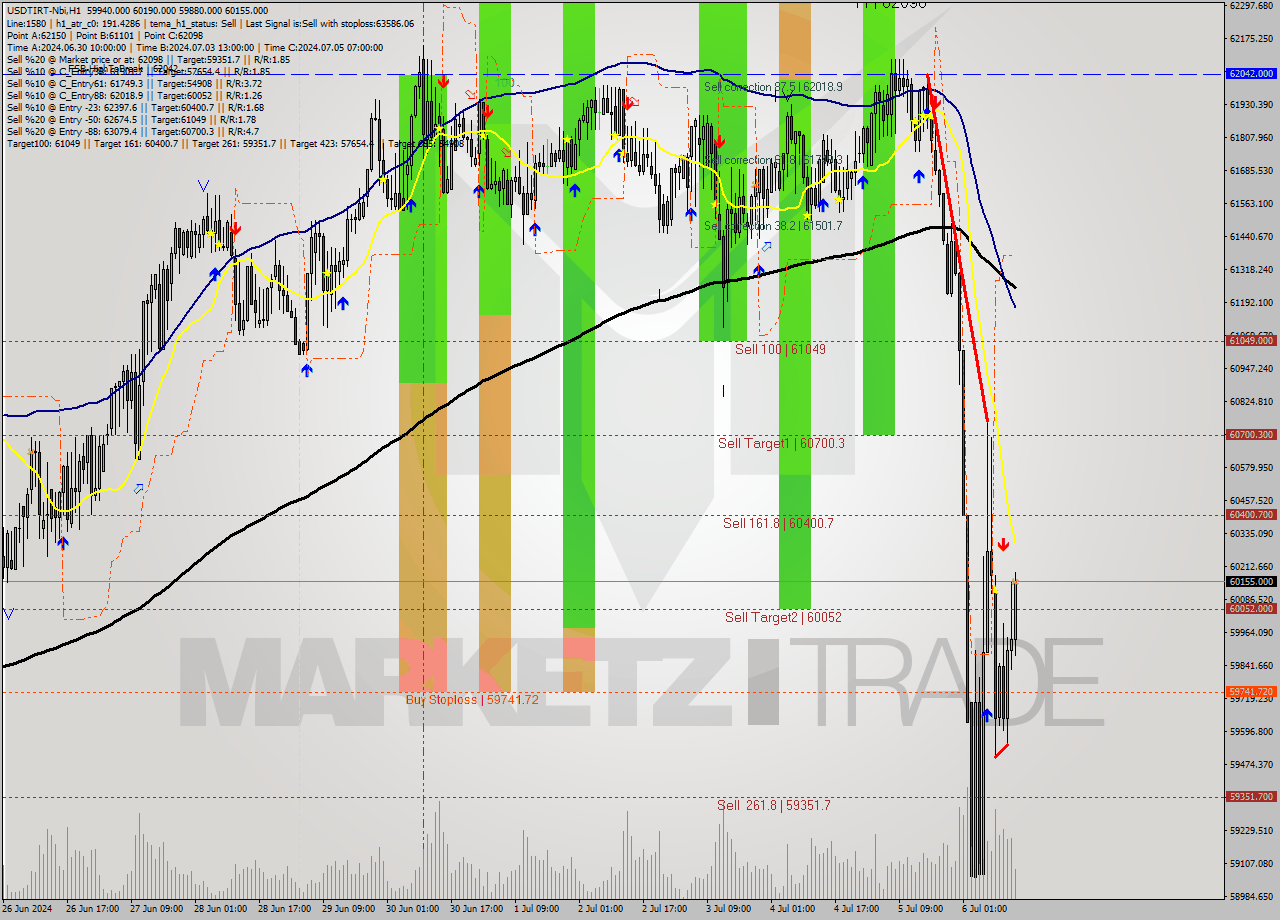The image size is (1280, 920).
Task: Click the 'Sell 261.8 | 59351.7' label
Action: click(x=773, y=805)
